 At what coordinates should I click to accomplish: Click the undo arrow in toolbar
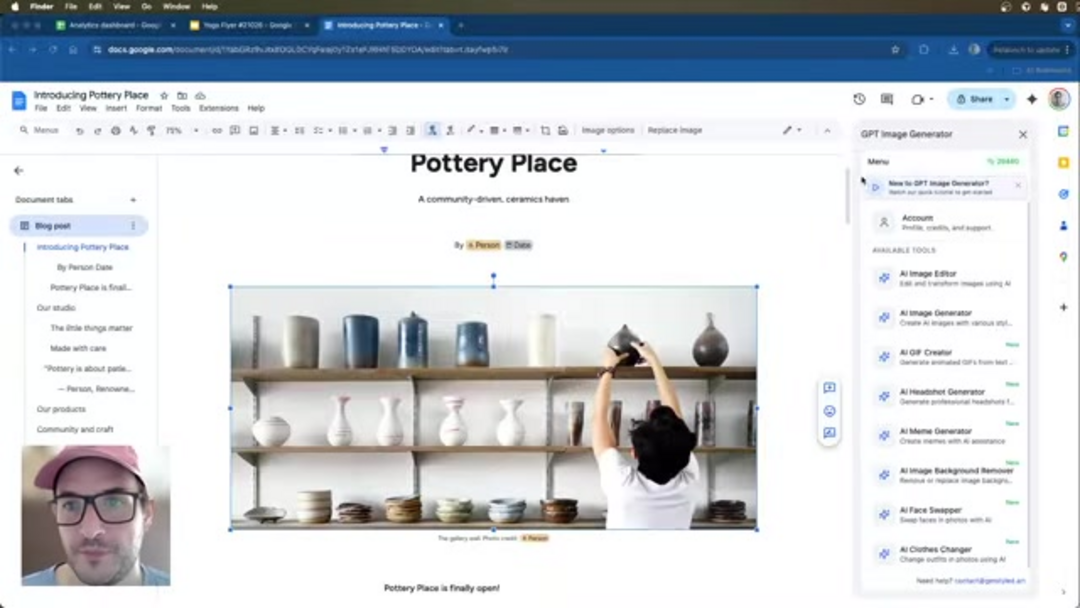click(79, 130)
